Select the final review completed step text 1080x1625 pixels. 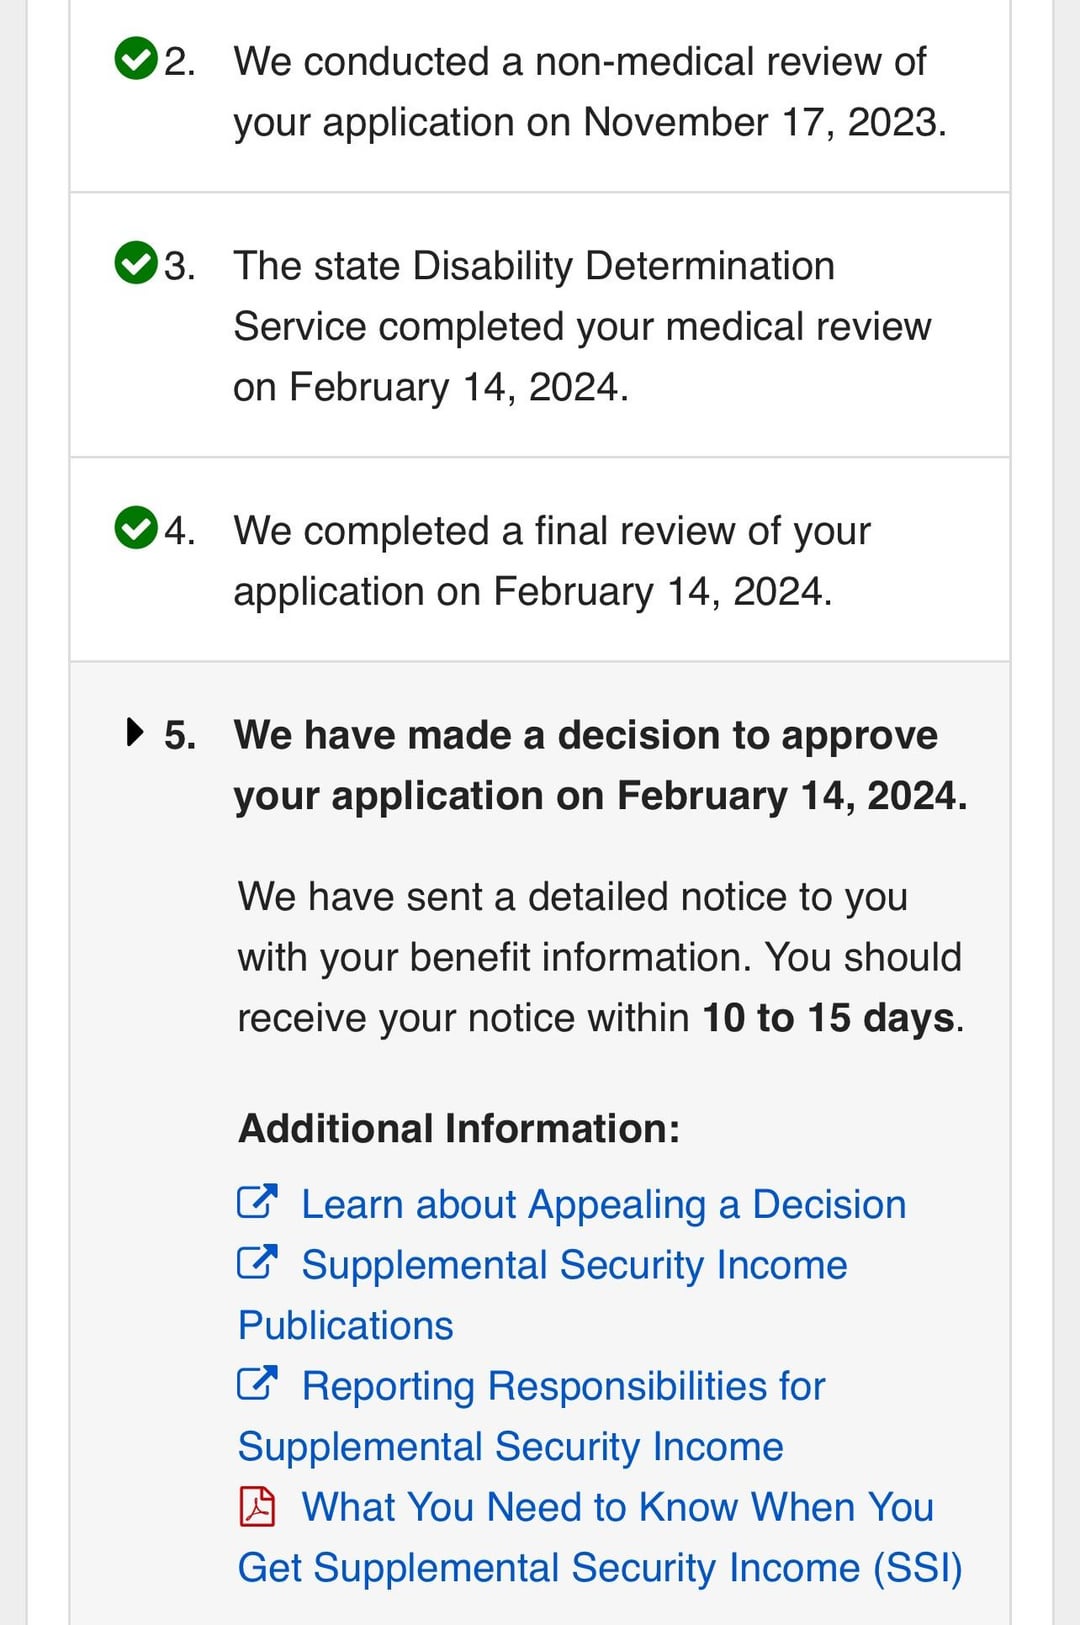tap(552, 561)
